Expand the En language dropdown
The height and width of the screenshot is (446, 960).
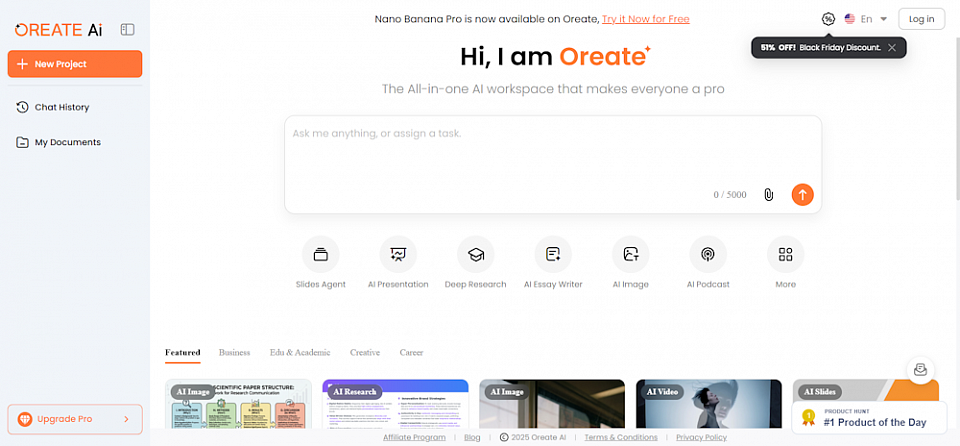866,19
